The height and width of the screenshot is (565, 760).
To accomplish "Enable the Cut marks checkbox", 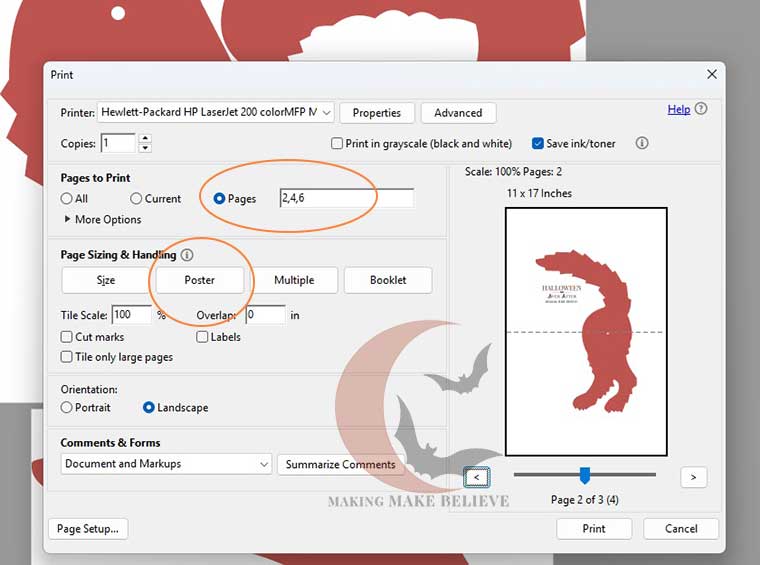I will point(66,337).
